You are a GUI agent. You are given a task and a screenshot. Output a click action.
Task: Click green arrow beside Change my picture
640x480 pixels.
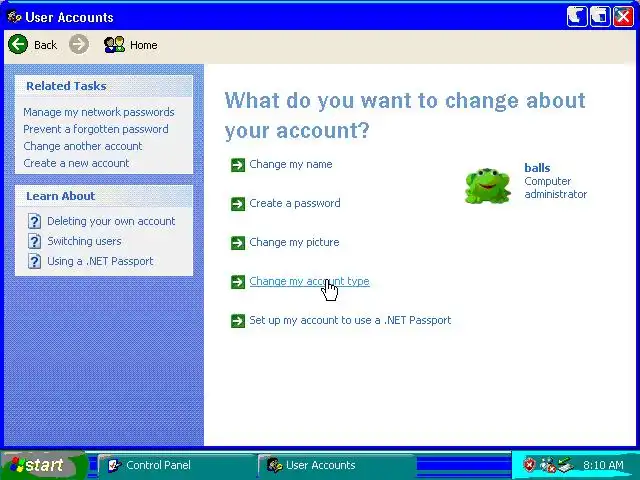[238, 243]
